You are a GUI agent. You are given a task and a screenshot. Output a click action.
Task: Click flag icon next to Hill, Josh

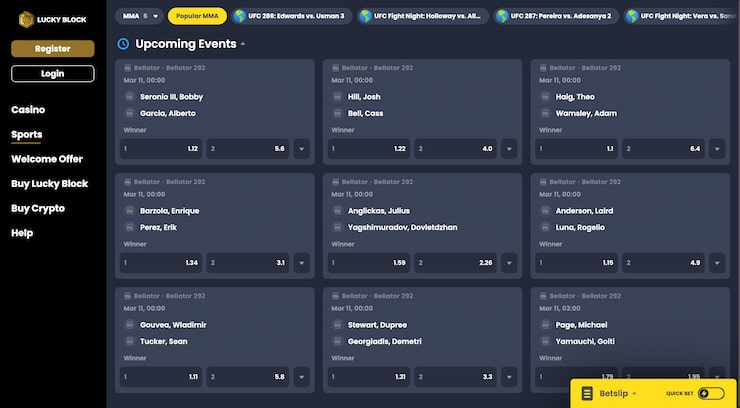(337, 97)
